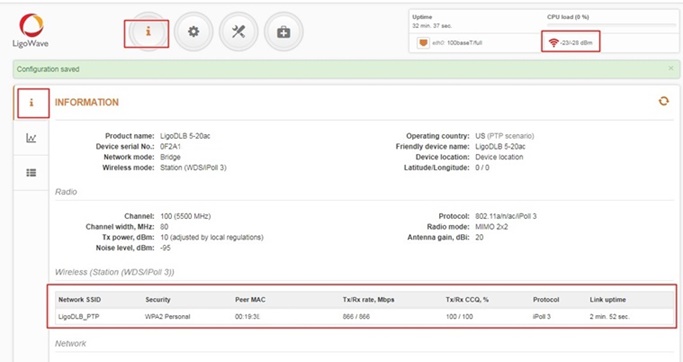Viewport: 683px width, 362px height.
Task: Open the Statistics graph sidebar tab
Action: tap(31, 138)
